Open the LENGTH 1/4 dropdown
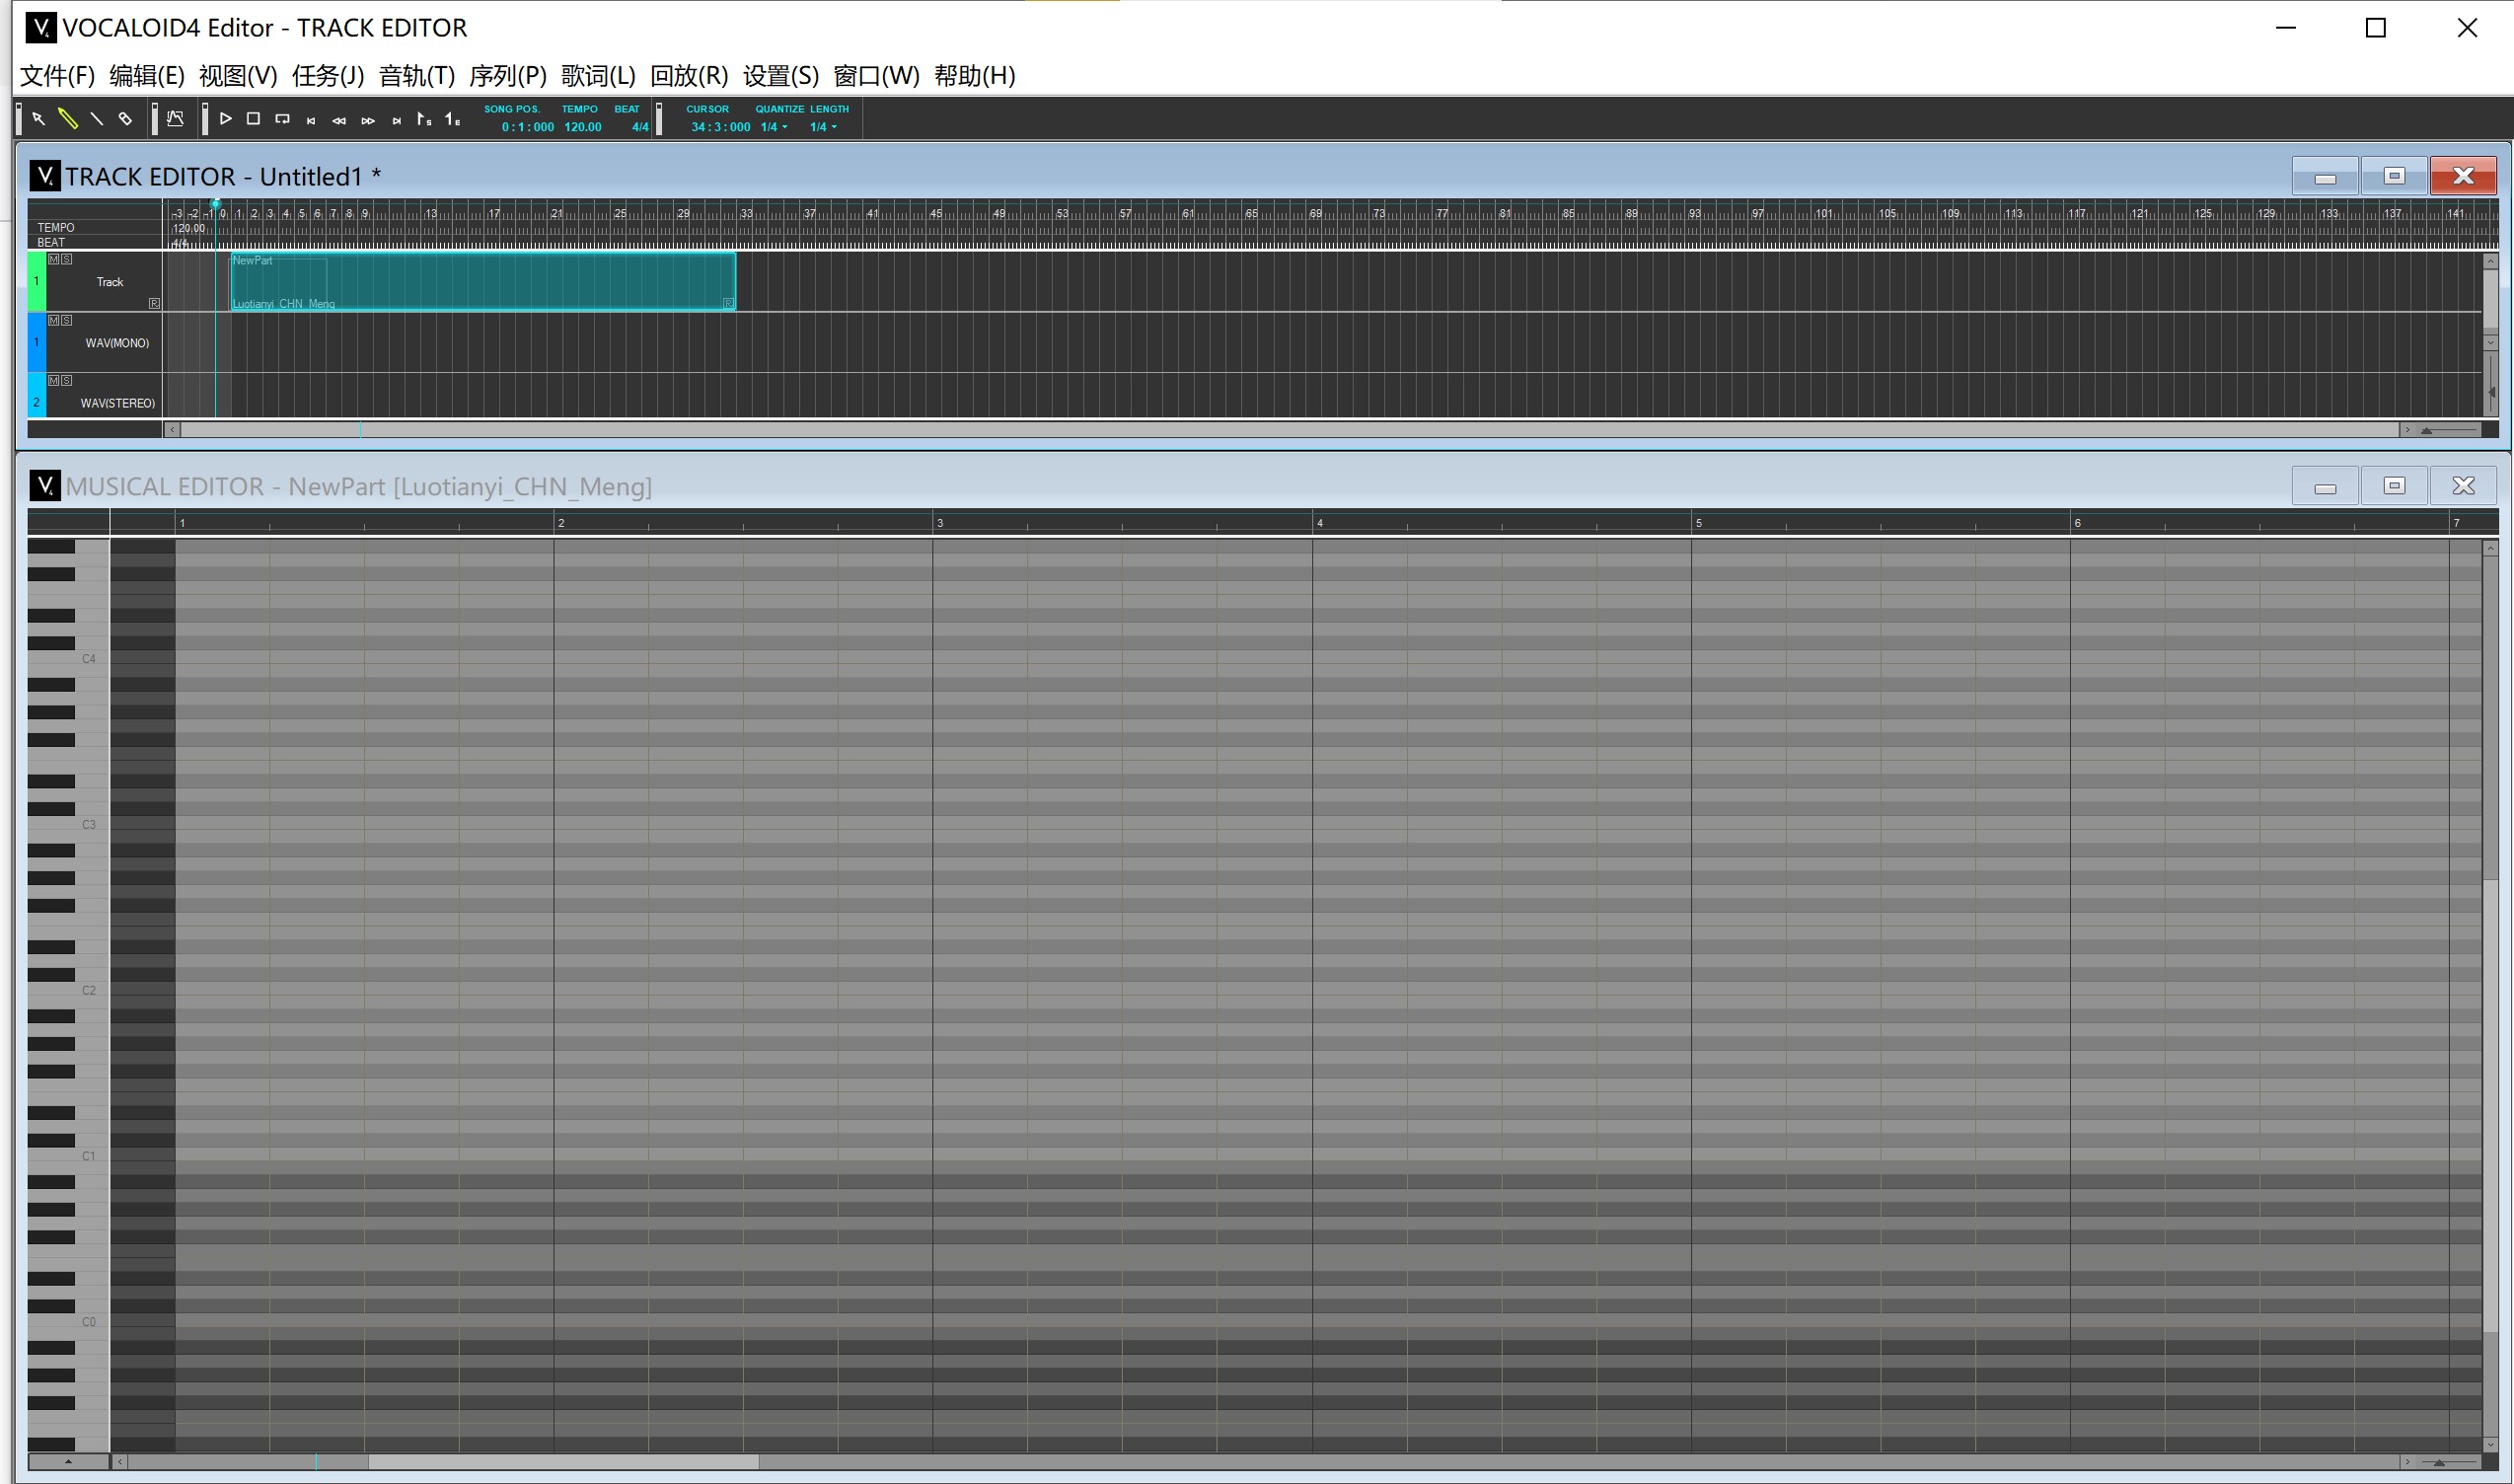The width and height of the screenshot is (2514, 1484). 823,127
